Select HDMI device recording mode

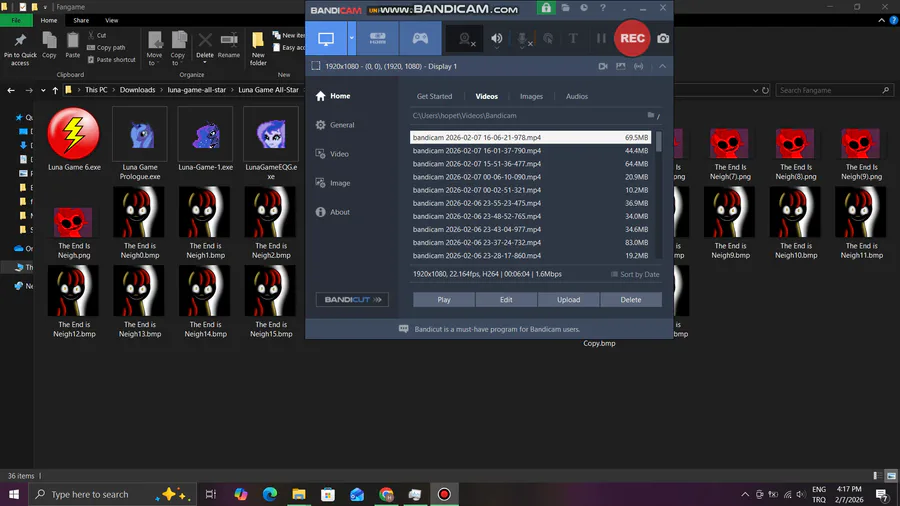(x=378, y=38)
